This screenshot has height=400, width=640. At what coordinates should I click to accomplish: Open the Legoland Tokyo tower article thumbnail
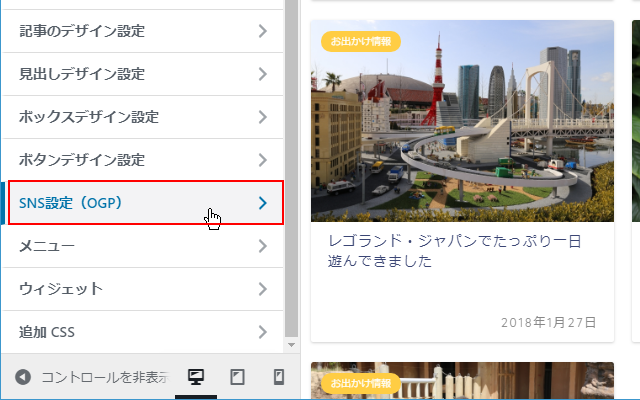(462, 121)
